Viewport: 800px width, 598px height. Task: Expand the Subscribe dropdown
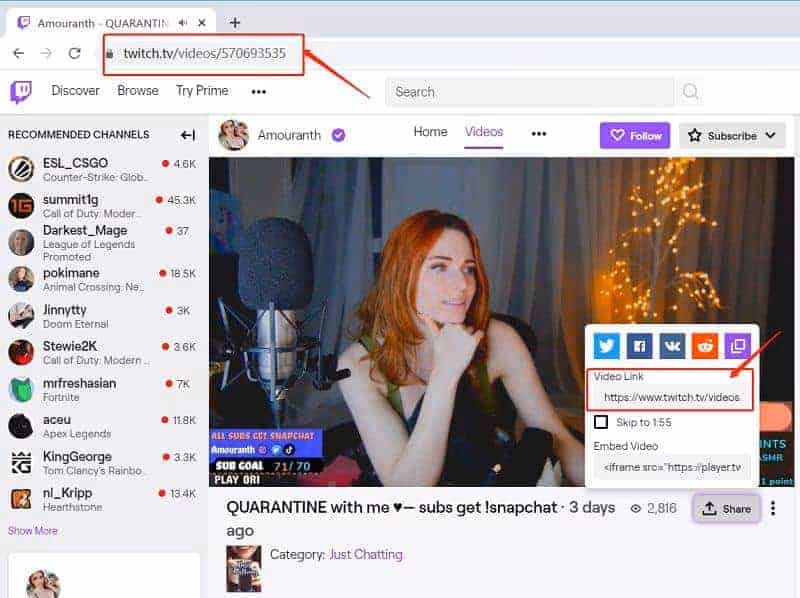point(770,135)
